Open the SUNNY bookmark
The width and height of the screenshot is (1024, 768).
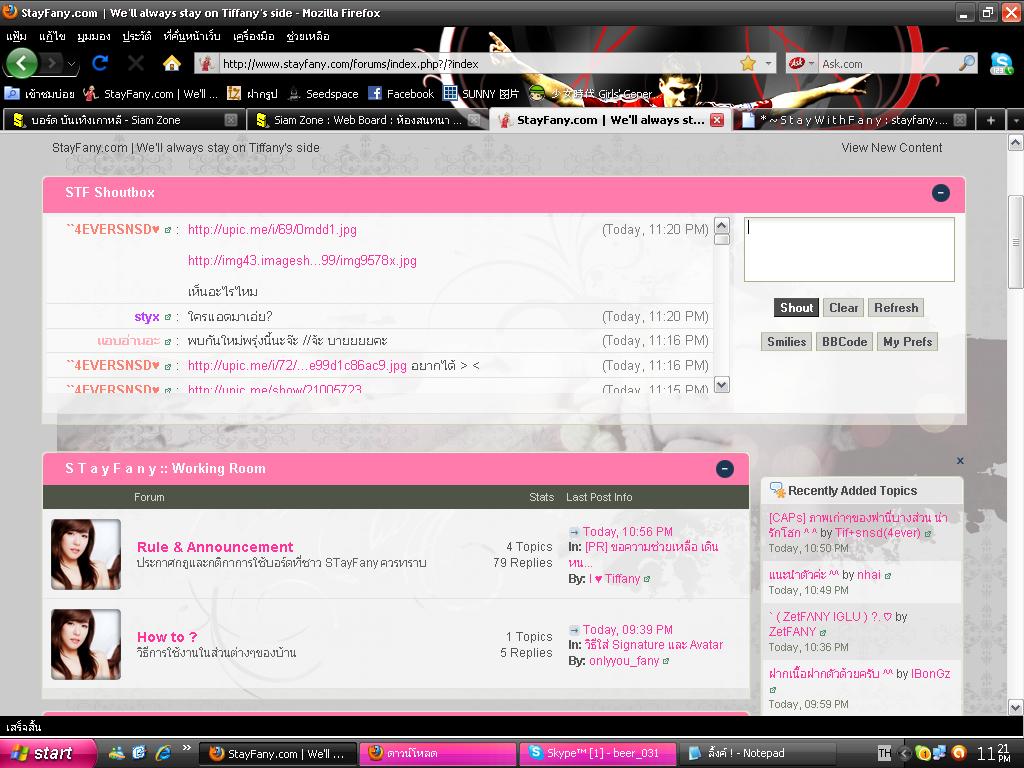click(481, 94)
